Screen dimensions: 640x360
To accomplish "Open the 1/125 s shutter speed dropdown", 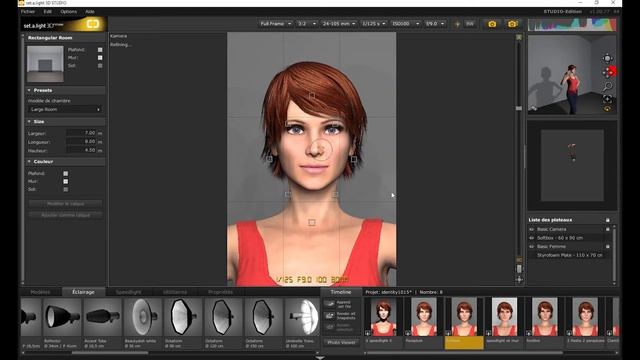I will [373, 24].
